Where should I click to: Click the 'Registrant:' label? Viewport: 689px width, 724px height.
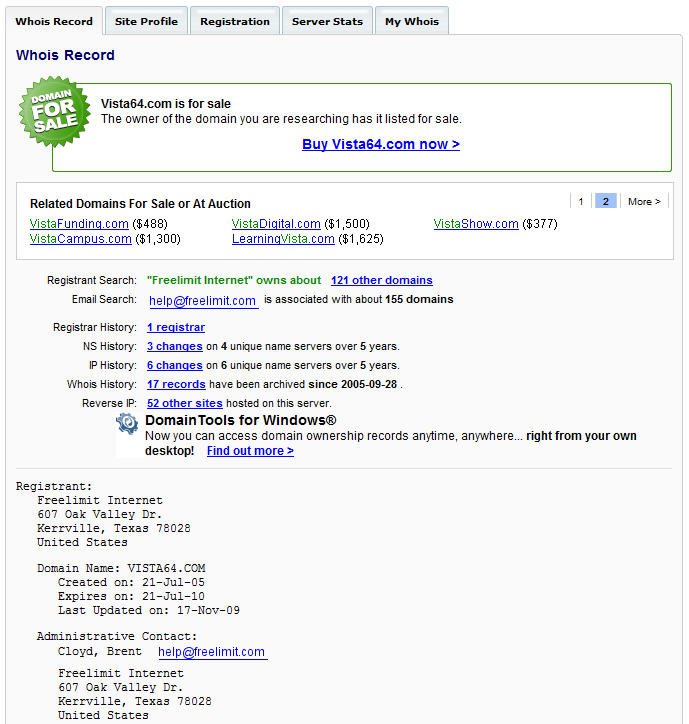pos(54,486)
